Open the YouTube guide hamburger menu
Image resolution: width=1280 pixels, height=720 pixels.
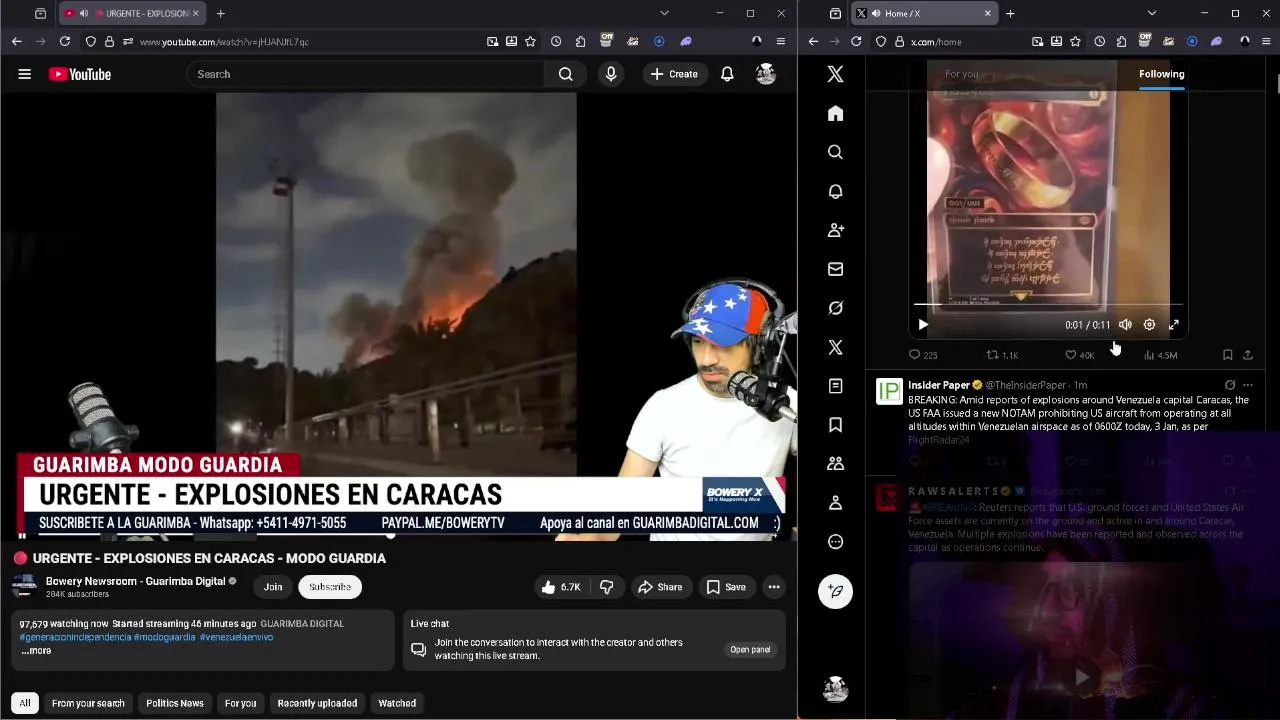coord(24,74)
